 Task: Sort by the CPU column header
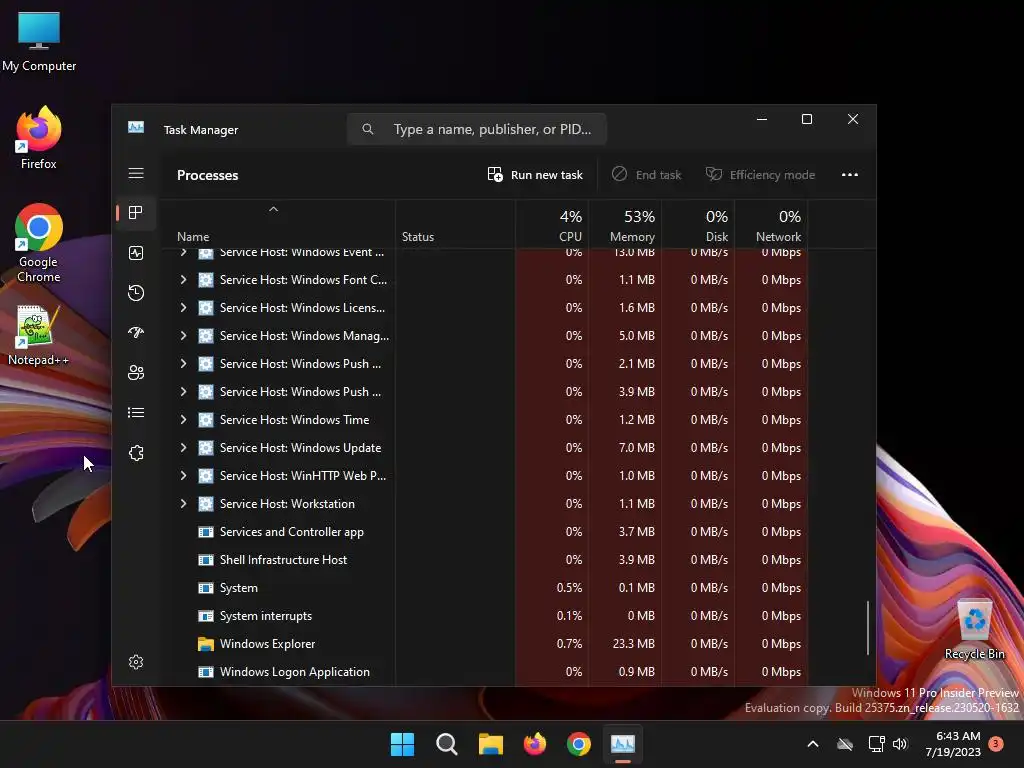[552, 225]
